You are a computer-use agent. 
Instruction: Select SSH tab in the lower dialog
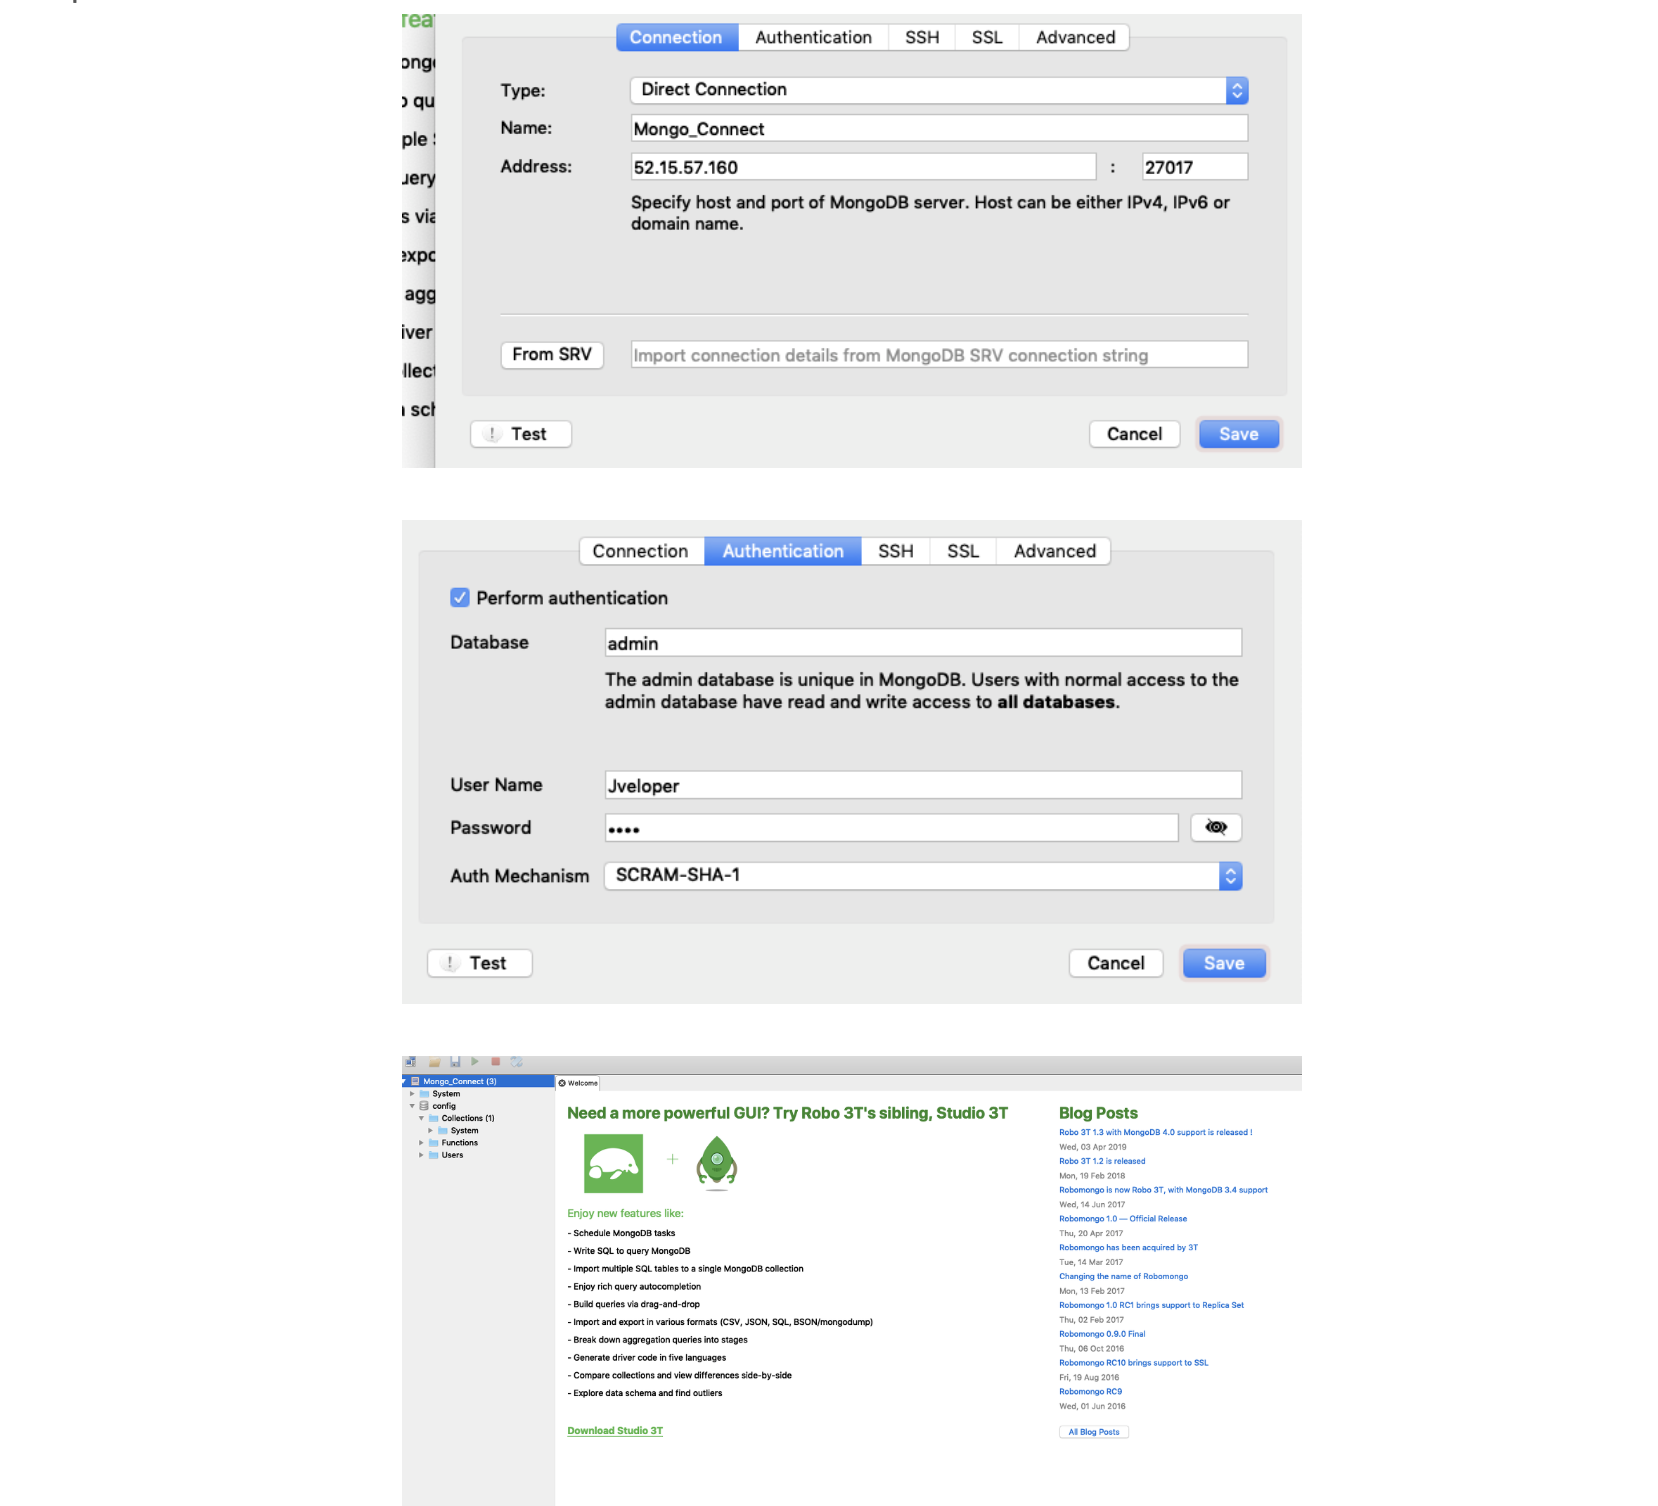(x=896, y=551)
